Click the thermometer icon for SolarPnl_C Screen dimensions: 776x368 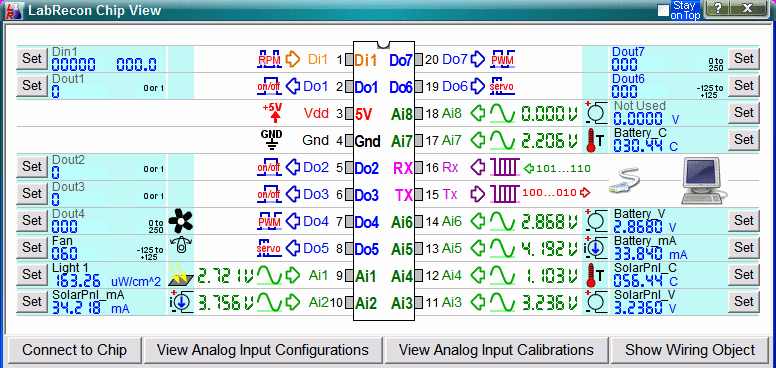click(x=594, y=275)
